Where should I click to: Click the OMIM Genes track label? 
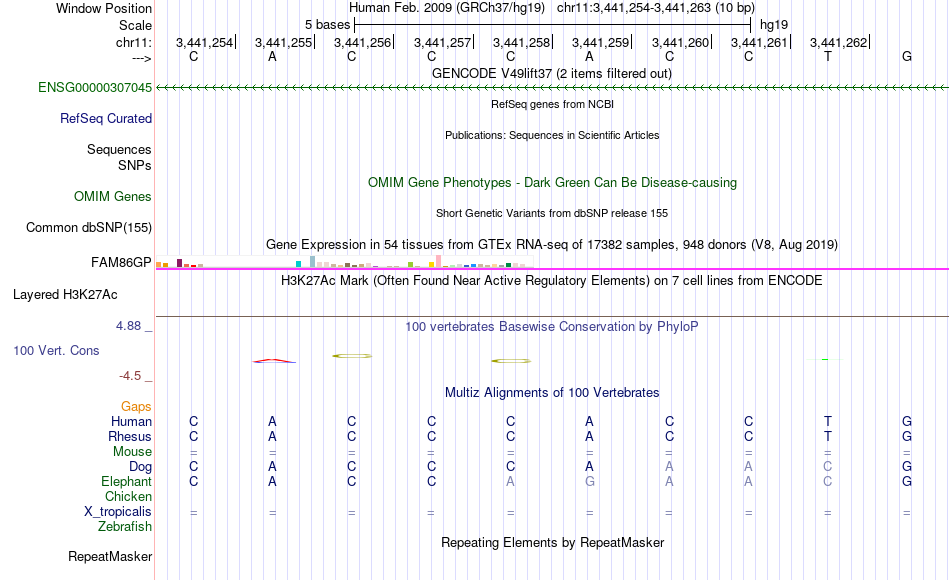pyautogui.click(x=113, y=196)
